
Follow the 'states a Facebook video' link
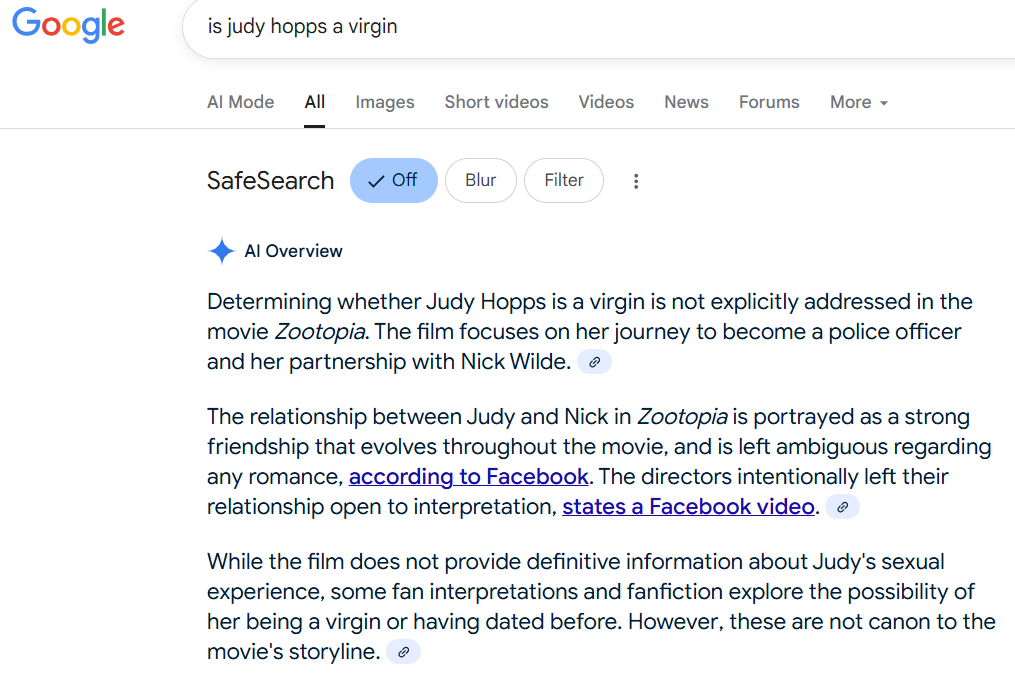click(x=688, y=507)
